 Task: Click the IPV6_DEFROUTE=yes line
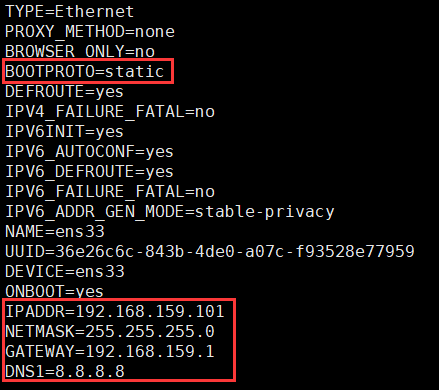pos(89,172)
